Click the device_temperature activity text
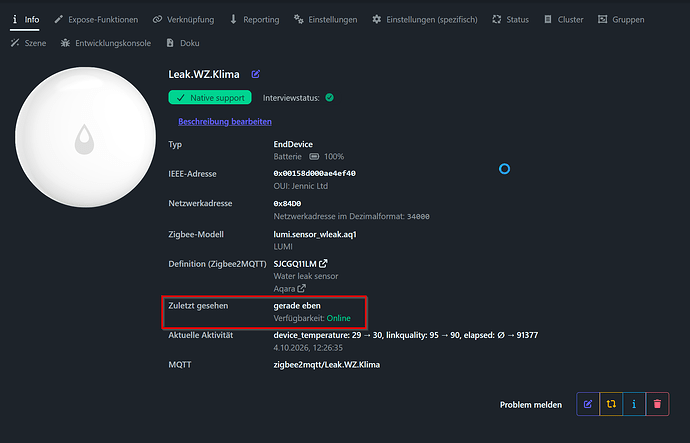The image size is (690, 443). (405, 335)
